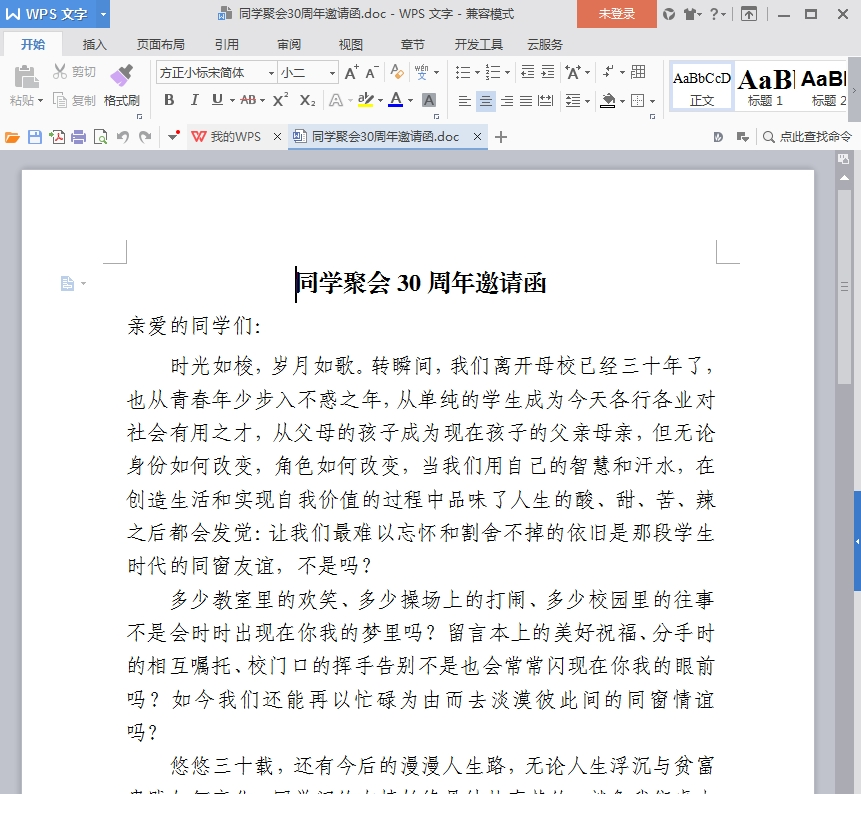This screenshot has width=861, height=825.
Task: Click the document outline icon beside title
Action: click(x=67, y=283)
